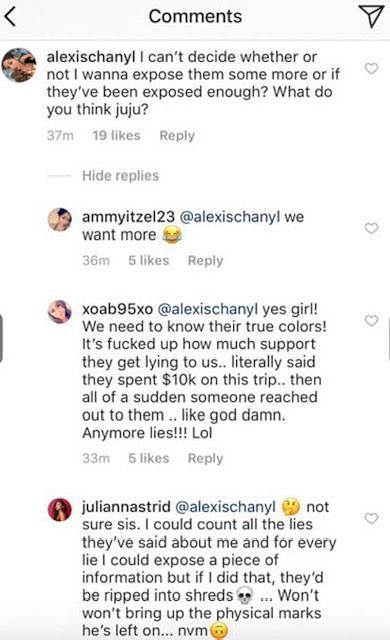
Task: Open xoab95xo's profile avatar
Action: coord(60,312)
